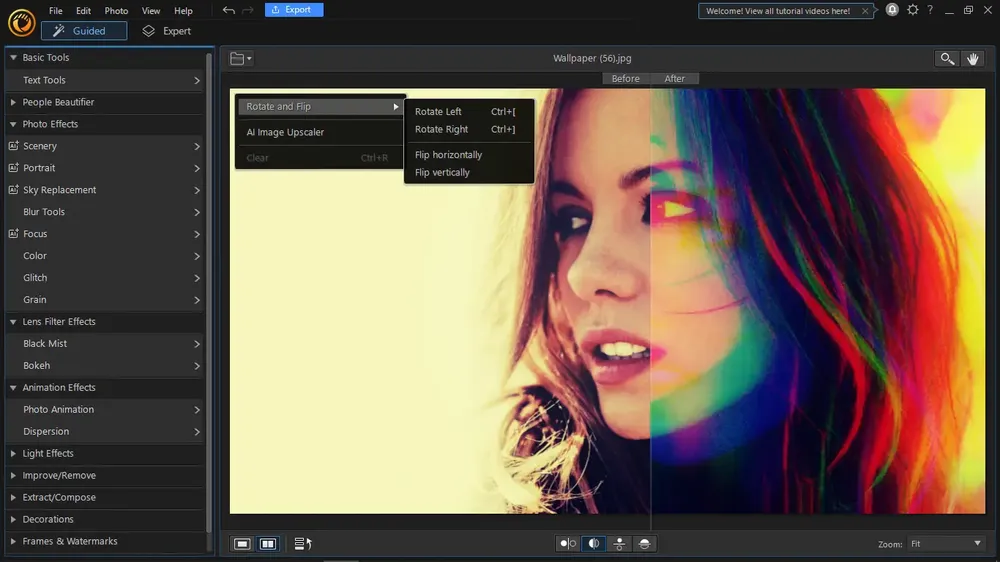
Task: Expand the People Beautifier section
Action: click(x=58, y=102)
